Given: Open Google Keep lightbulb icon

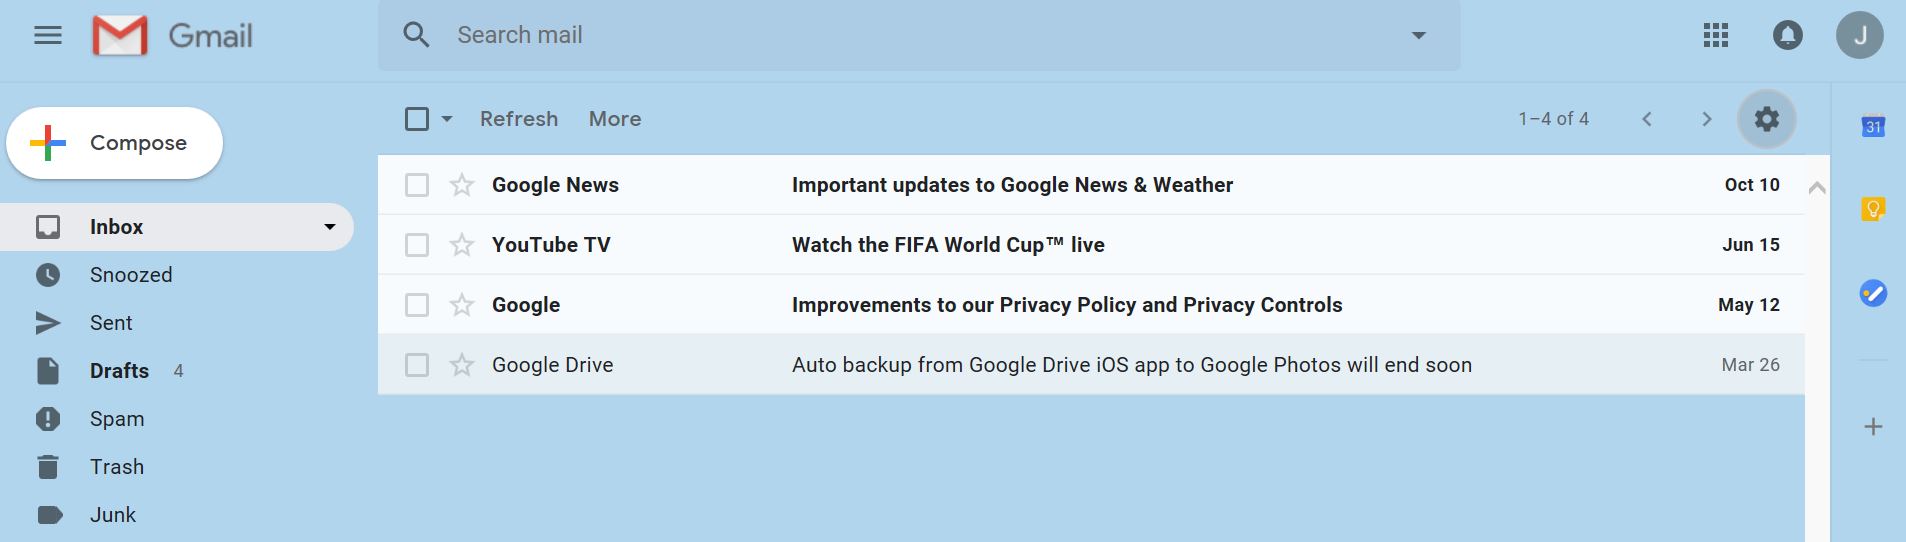Looking at the screenshot, I should 1873,209.
